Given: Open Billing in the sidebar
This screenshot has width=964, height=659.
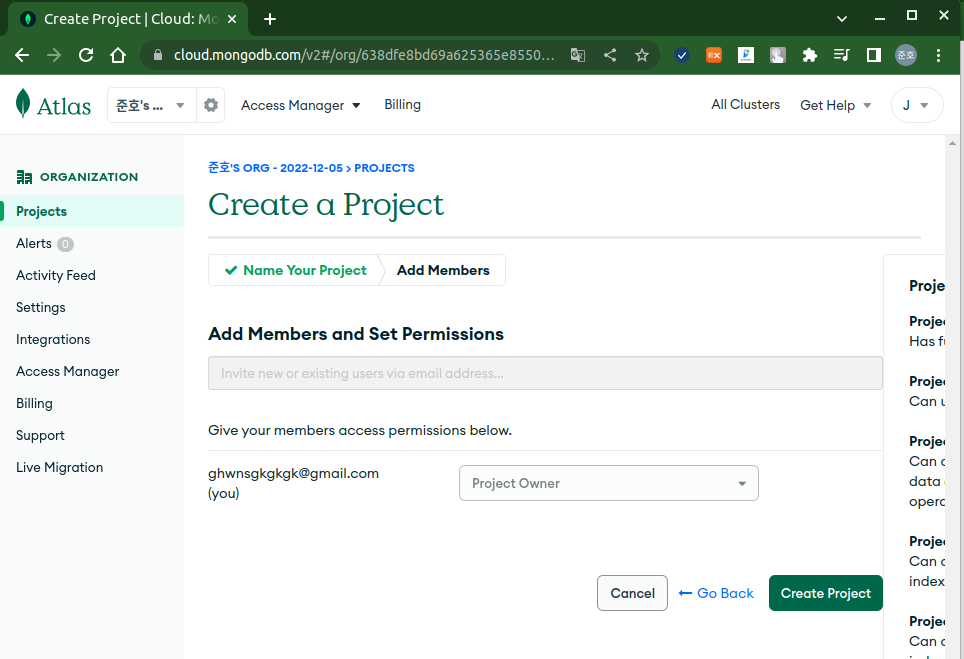Looking at the screenshot, I should click(x=34, y=403).
